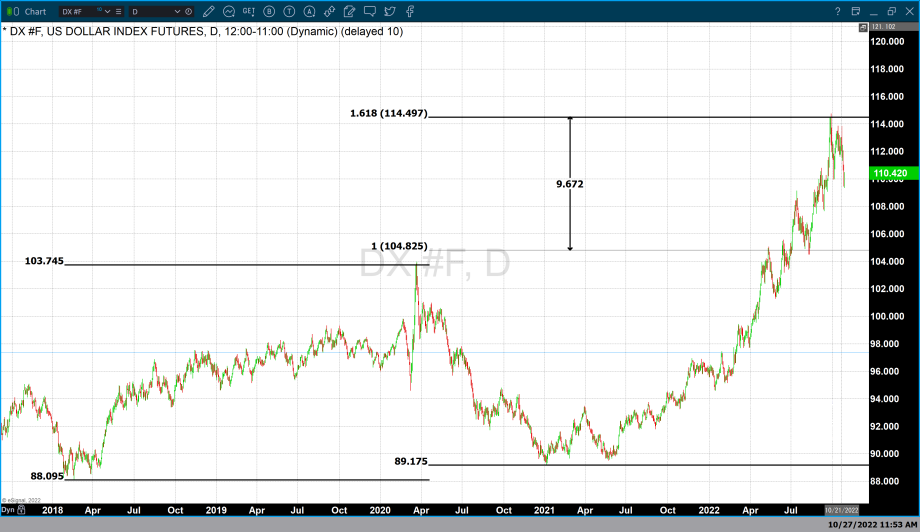
Task: Open the symbol list menu icon
Action: coord(120,11)
